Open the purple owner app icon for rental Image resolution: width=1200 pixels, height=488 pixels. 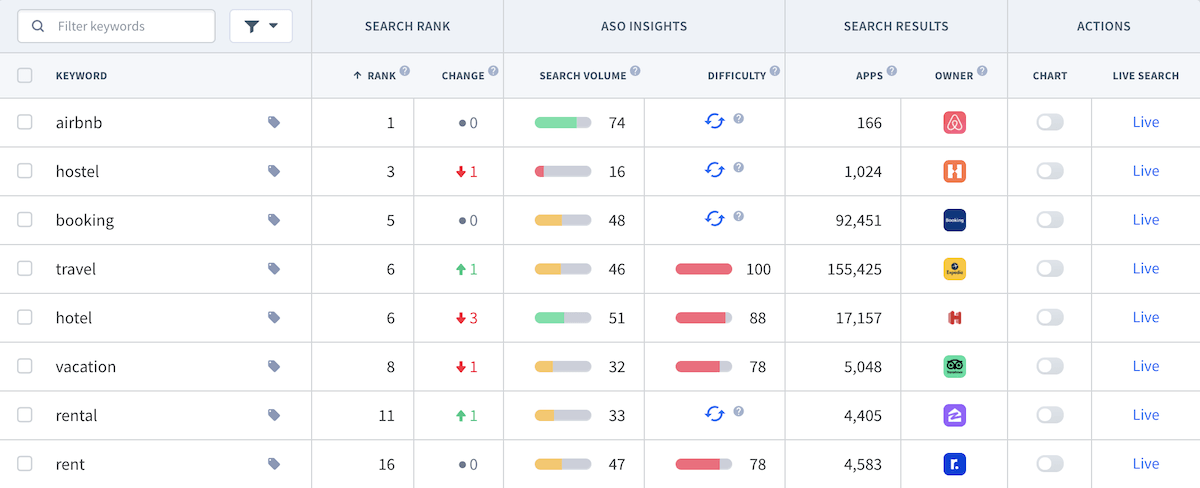(954, 415)
